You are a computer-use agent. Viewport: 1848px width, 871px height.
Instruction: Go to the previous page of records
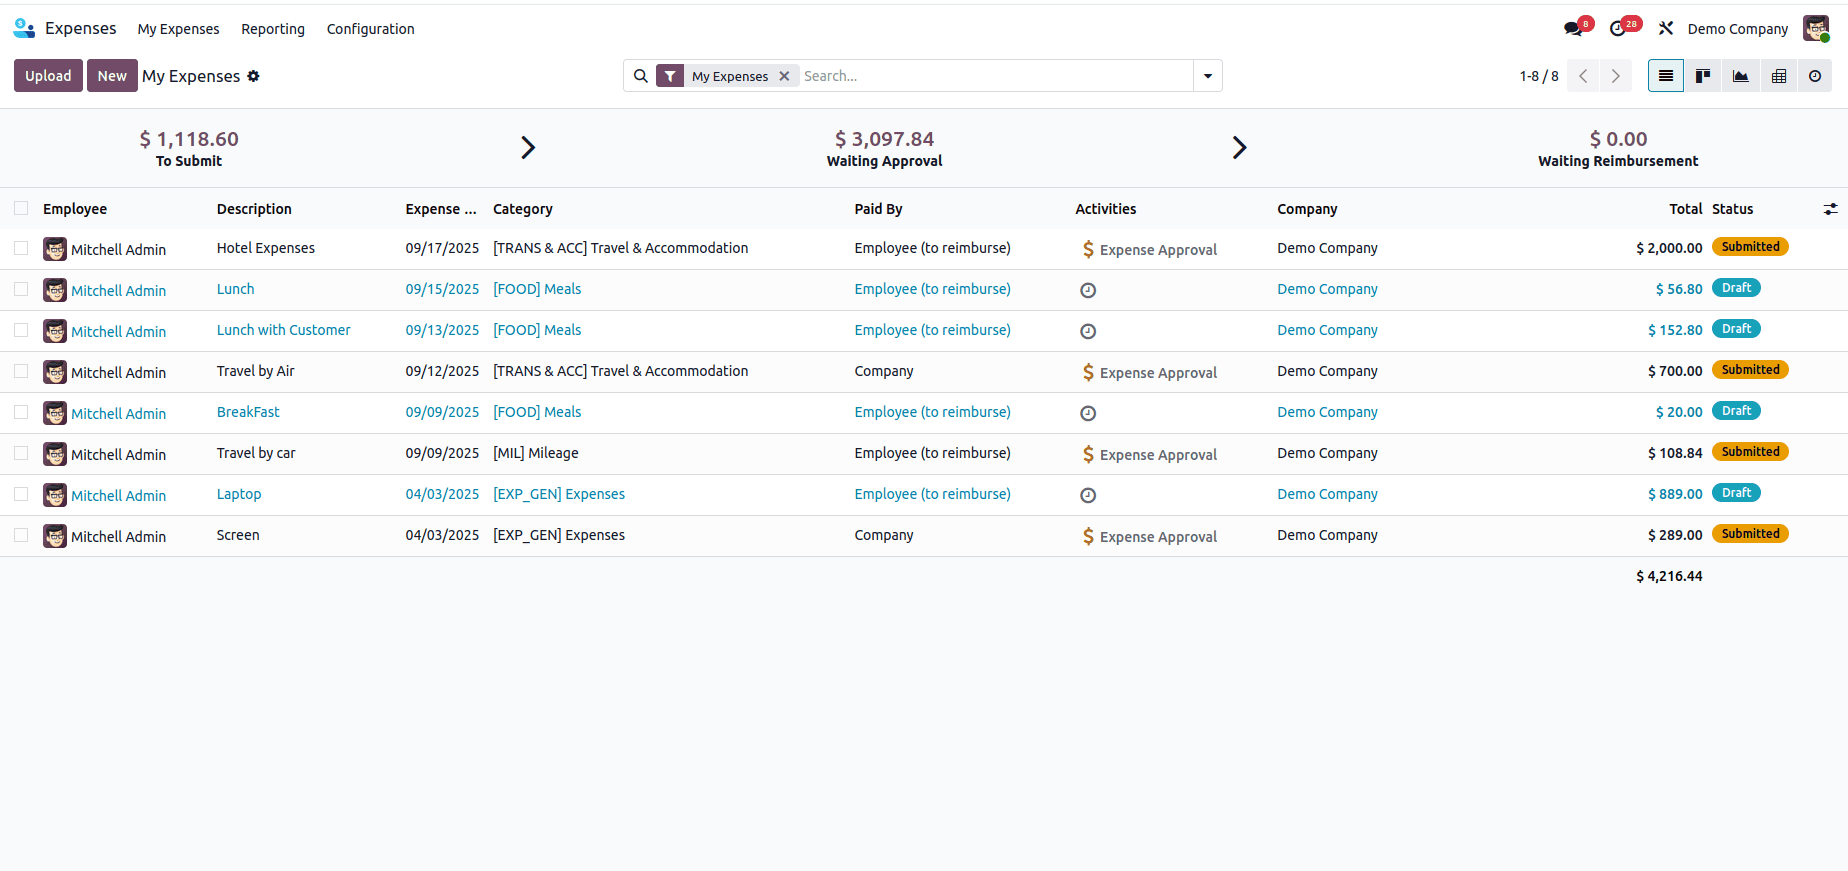pos(1583,76)
